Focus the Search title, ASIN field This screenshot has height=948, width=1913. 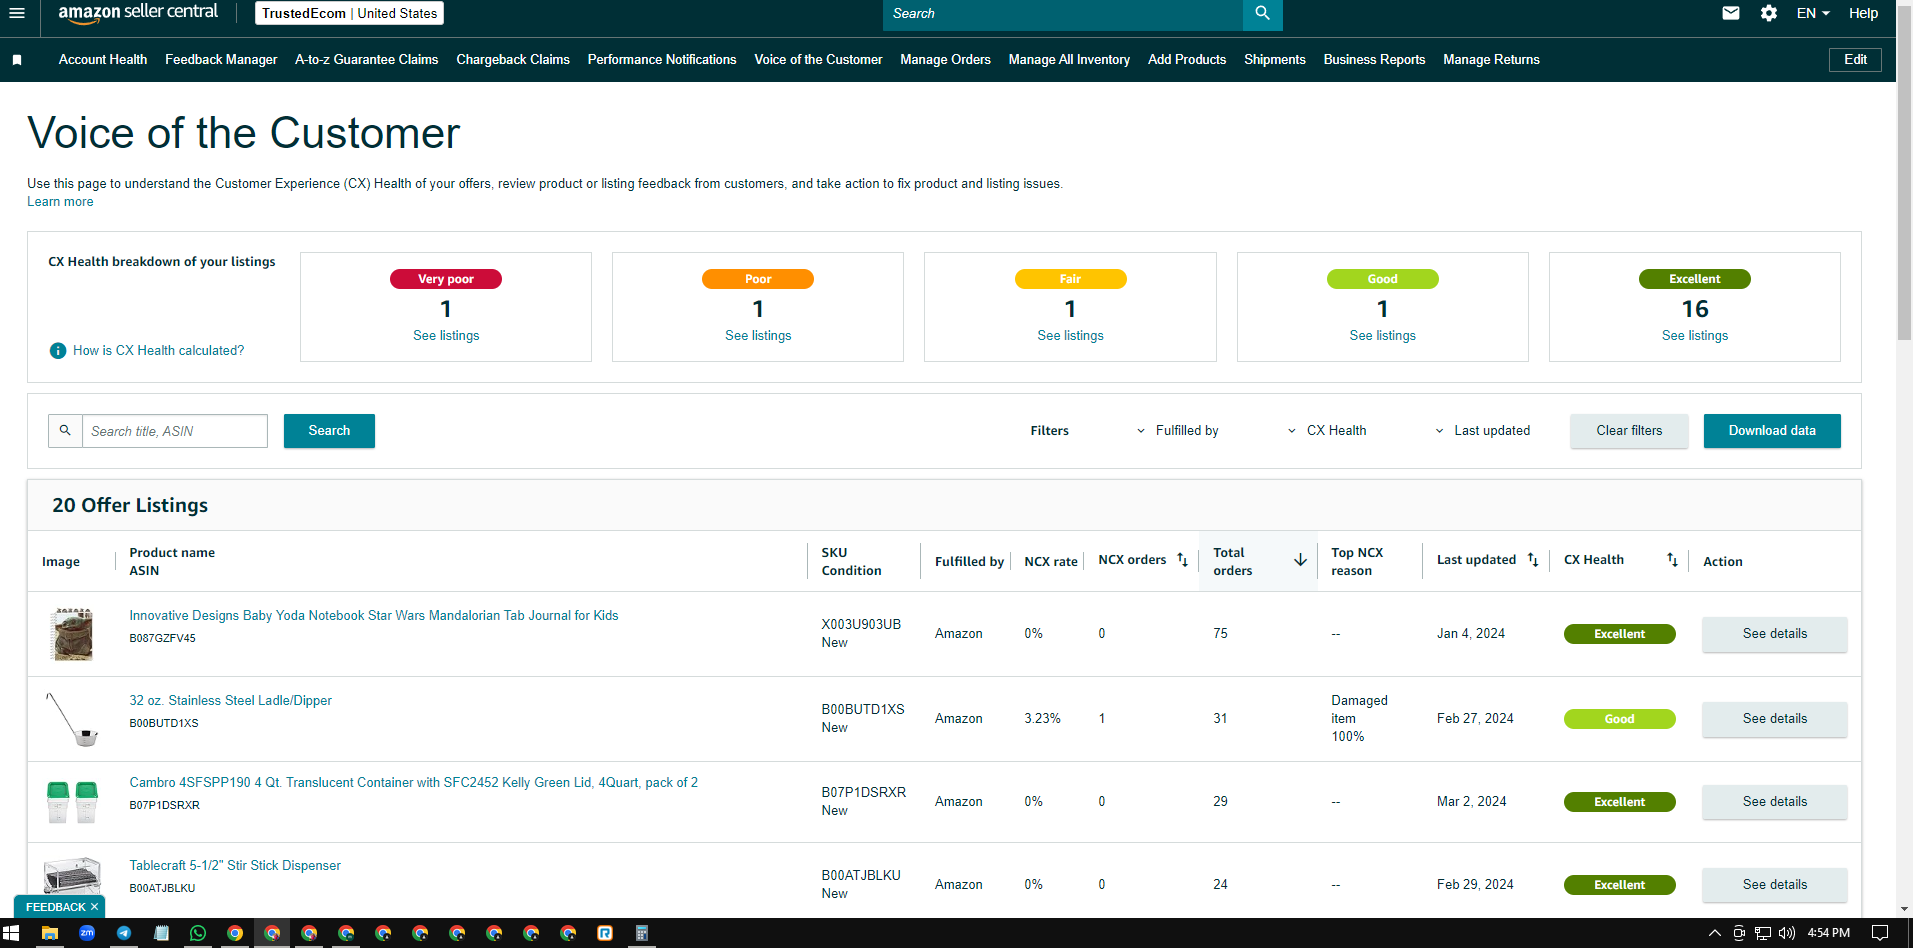(175, 431)
